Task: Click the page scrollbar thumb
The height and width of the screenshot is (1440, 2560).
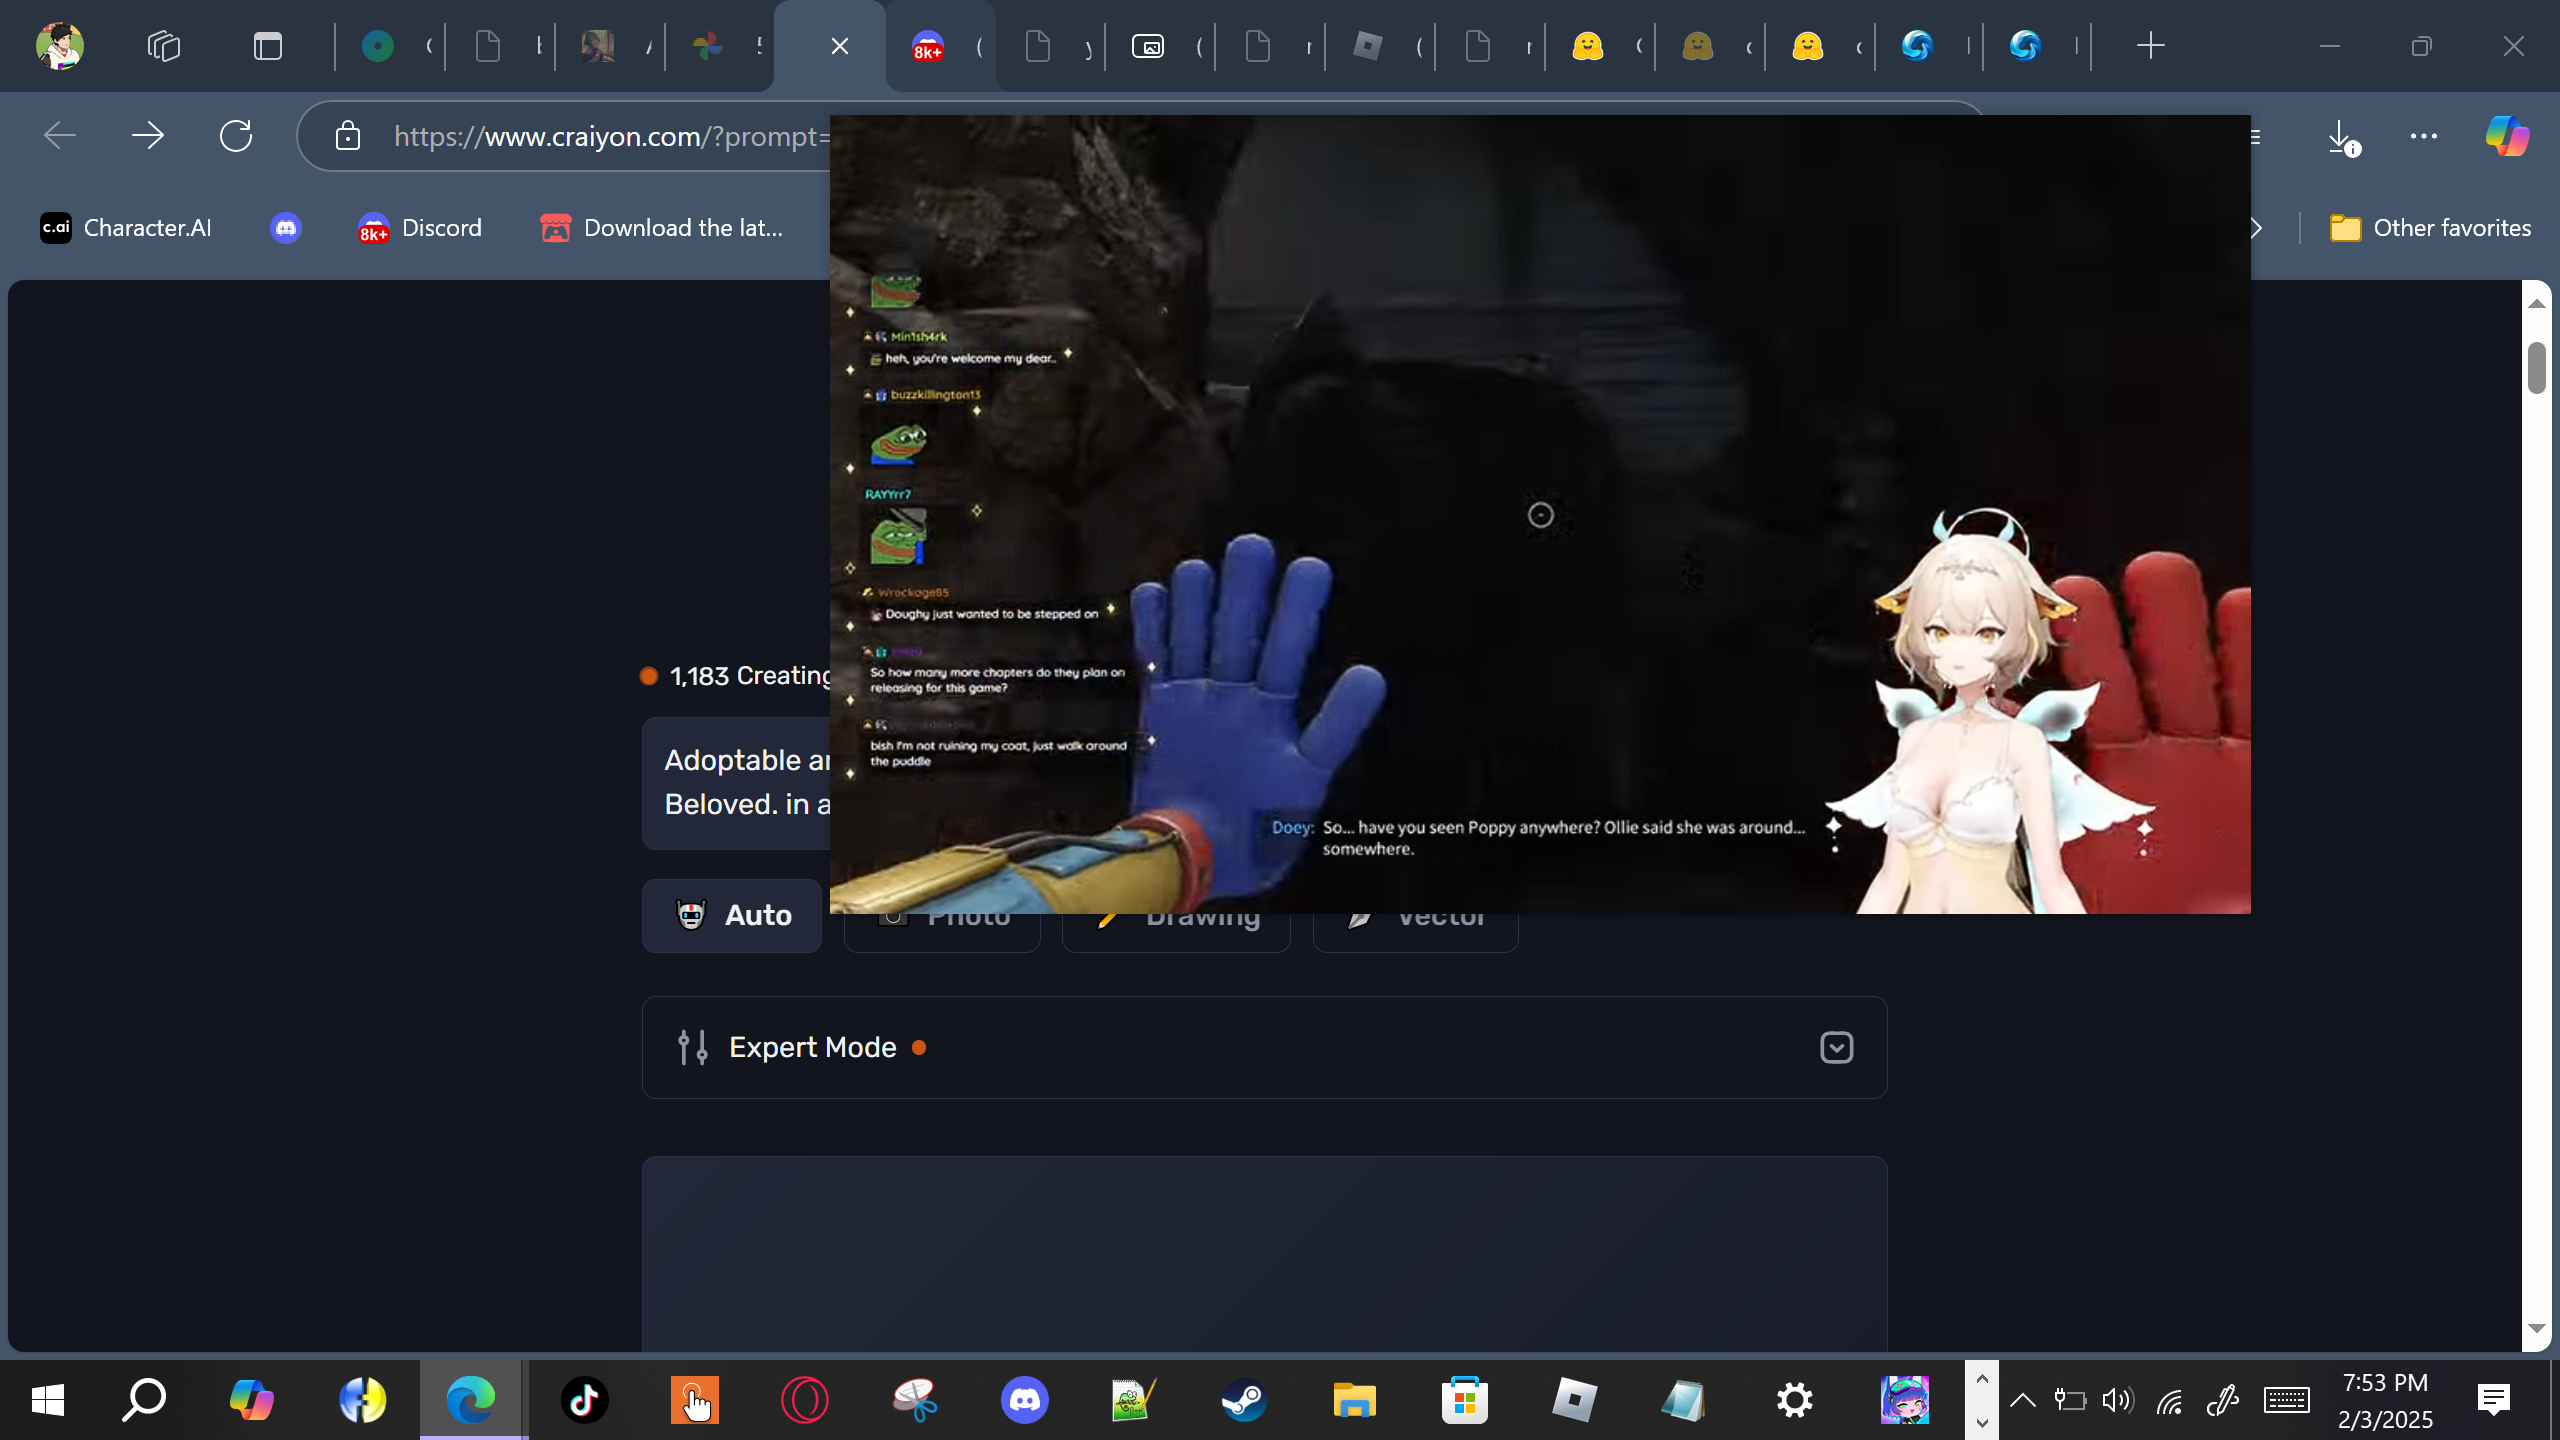Action: click(2537, 368)
